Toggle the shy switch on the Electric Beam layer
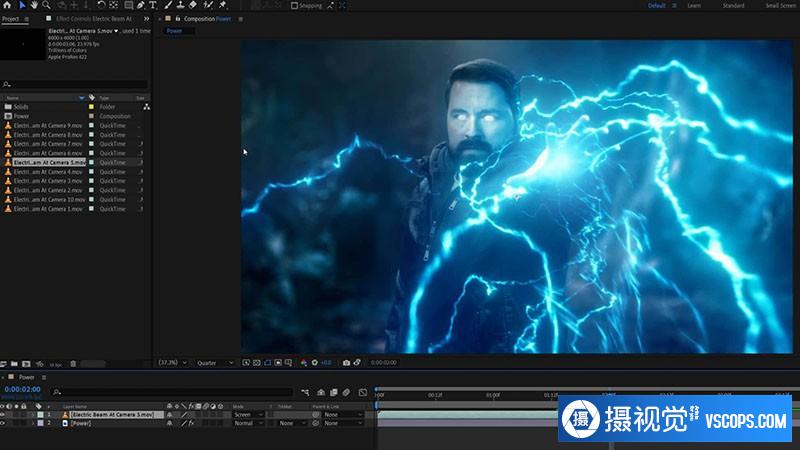The width and height of the screenshot is (800, 450). point(169,415)
